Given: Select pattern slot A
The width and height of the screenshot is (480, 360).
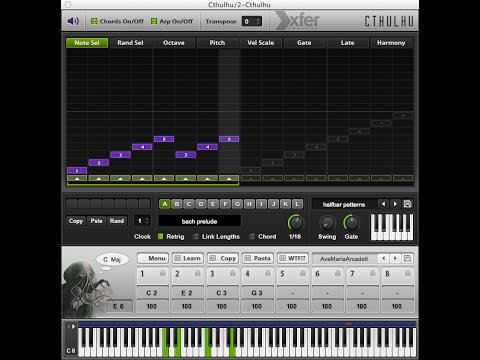Looking at the screenshot, I should (165, 204).
